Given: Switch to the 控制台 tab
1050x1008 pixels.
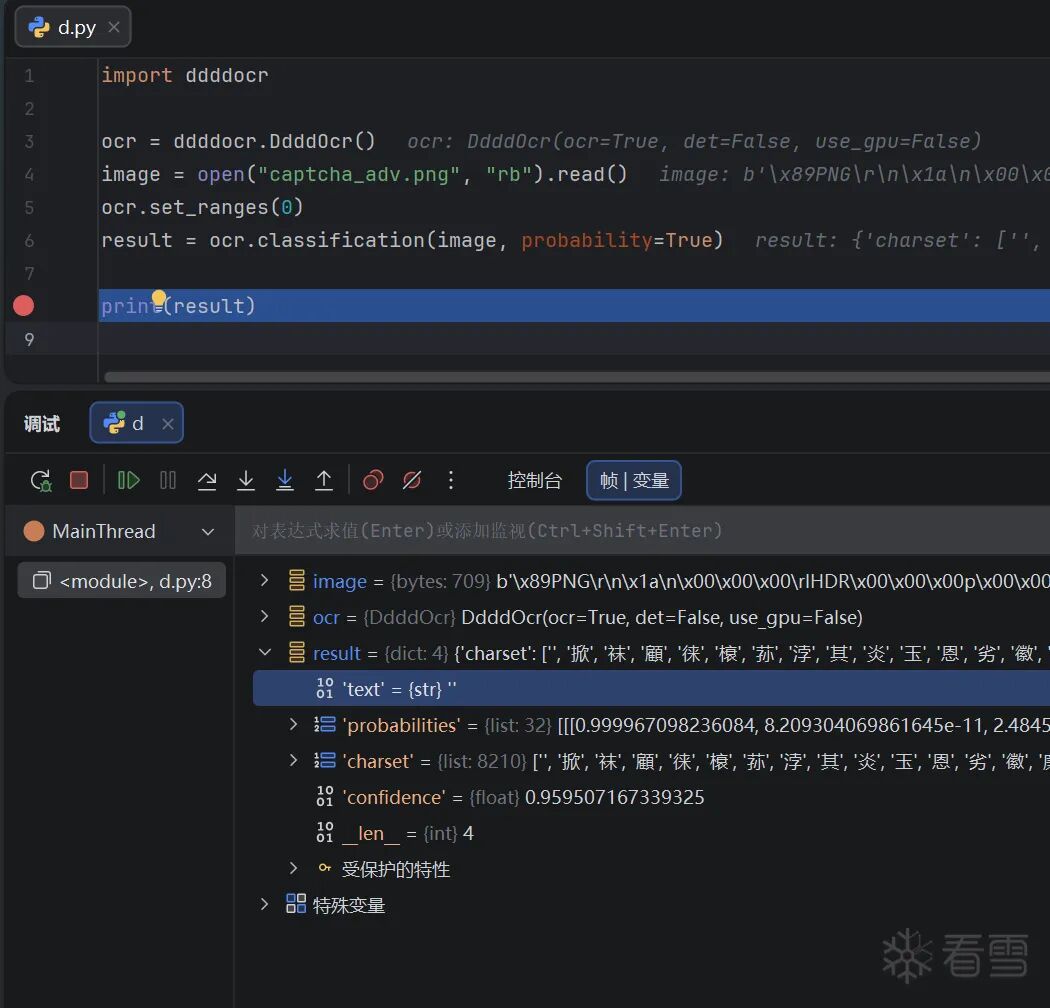Looking at the screenshot, I should [x=534, y=481].
